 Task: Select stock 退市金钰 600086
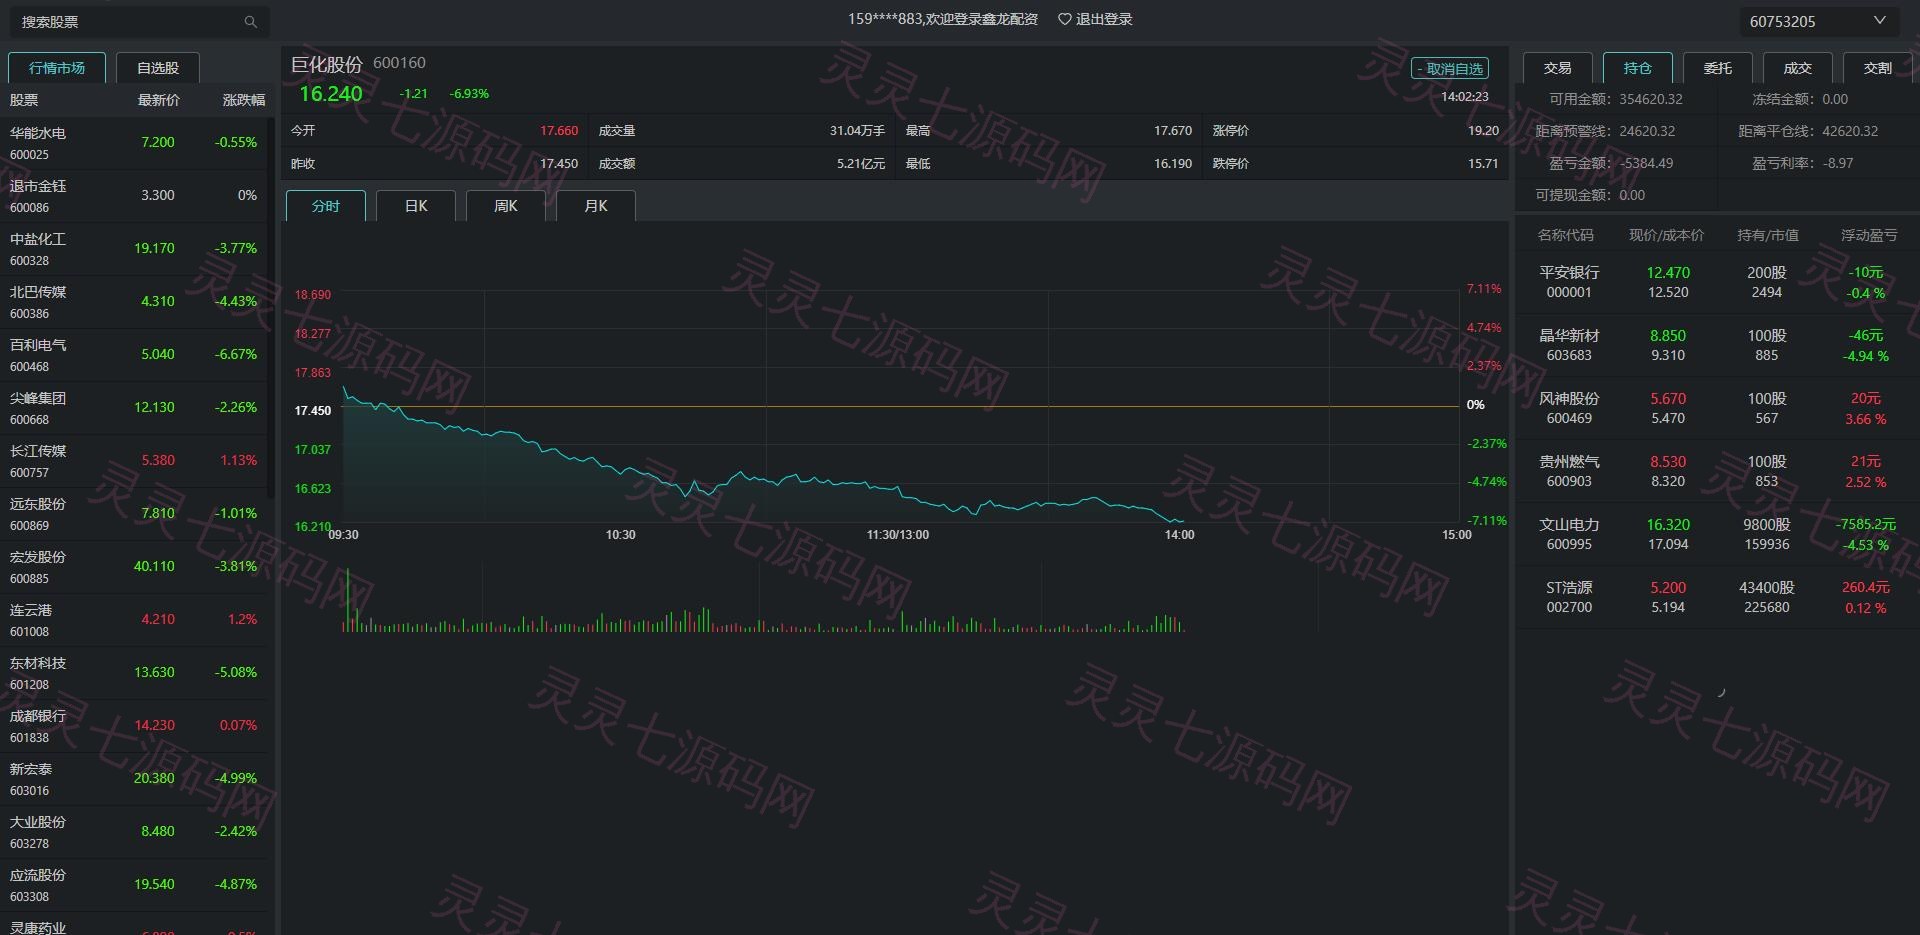[134, 196]
